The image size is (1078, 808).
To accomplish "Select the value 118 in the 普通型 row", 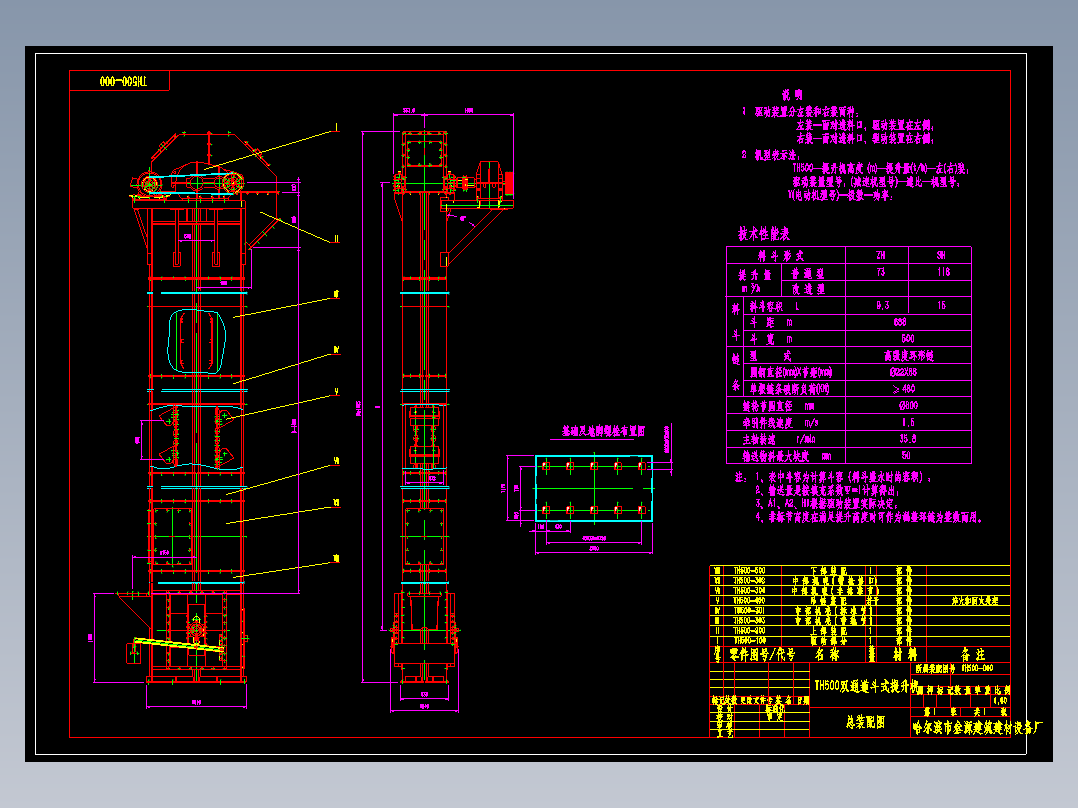I will click(x=943, y=272).
